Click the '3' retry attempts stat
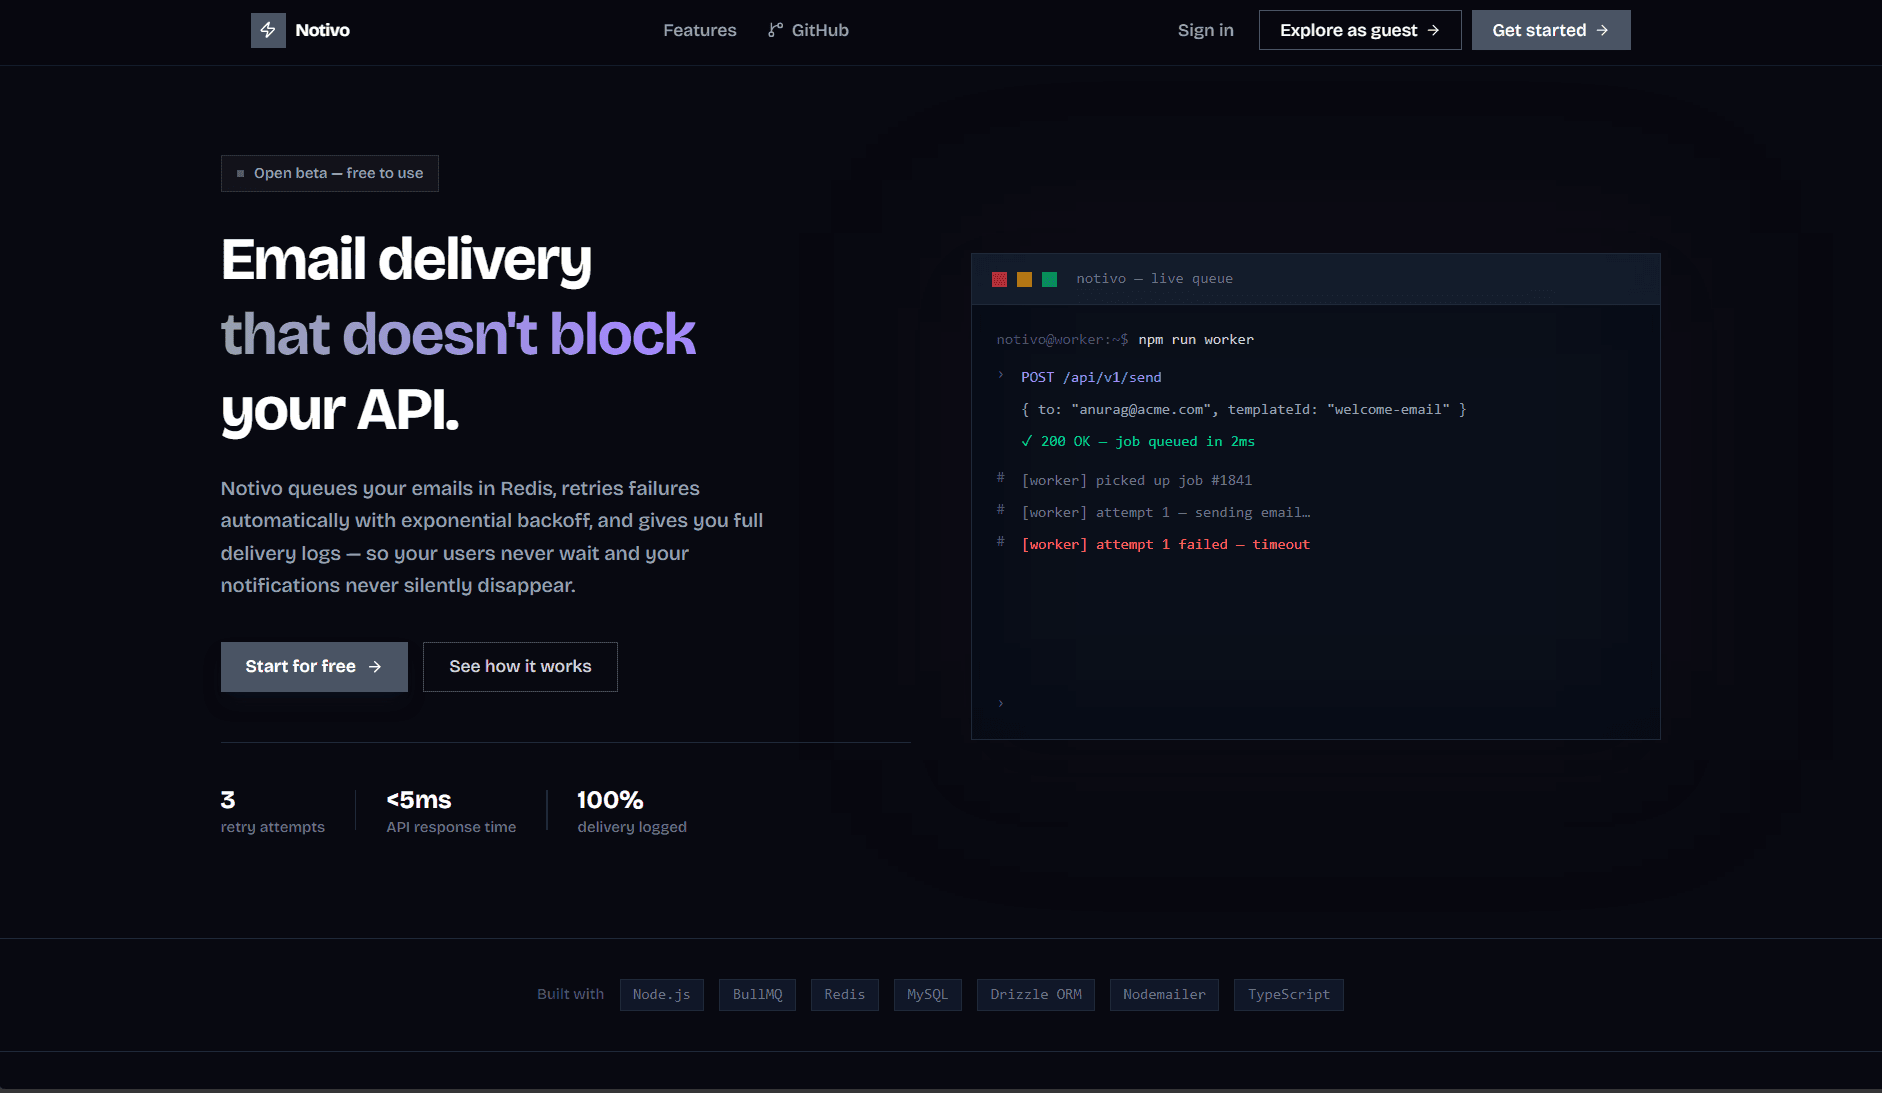 pos(228,800)
